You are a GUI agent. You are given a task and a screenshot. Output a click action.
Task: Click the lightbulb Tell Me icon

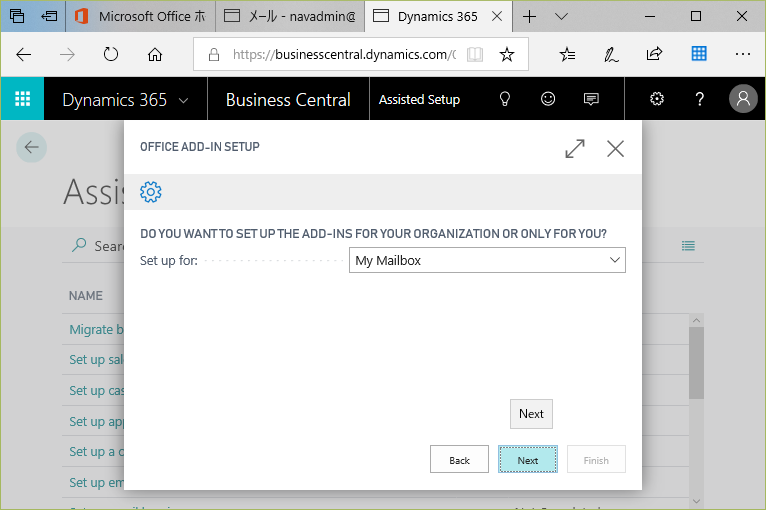[505, 99]
